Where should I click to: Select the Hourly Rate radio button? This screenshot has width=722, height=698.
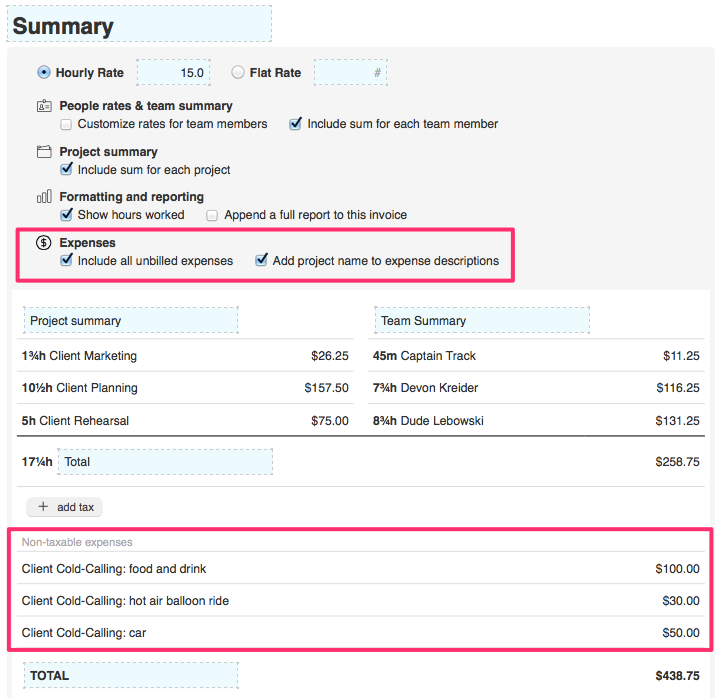[43, 73]
